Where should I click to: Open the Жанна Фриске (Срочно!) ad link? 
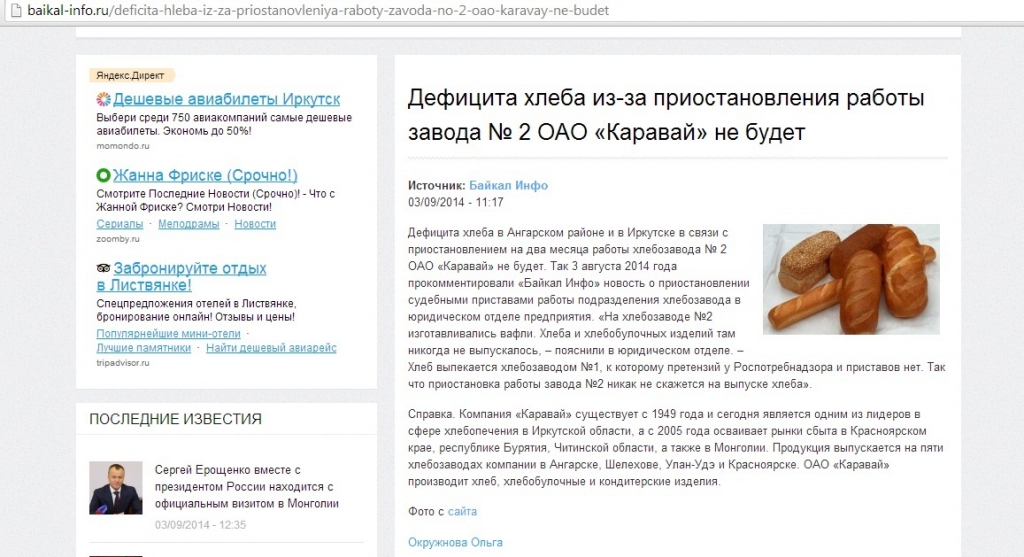(205, 176)
